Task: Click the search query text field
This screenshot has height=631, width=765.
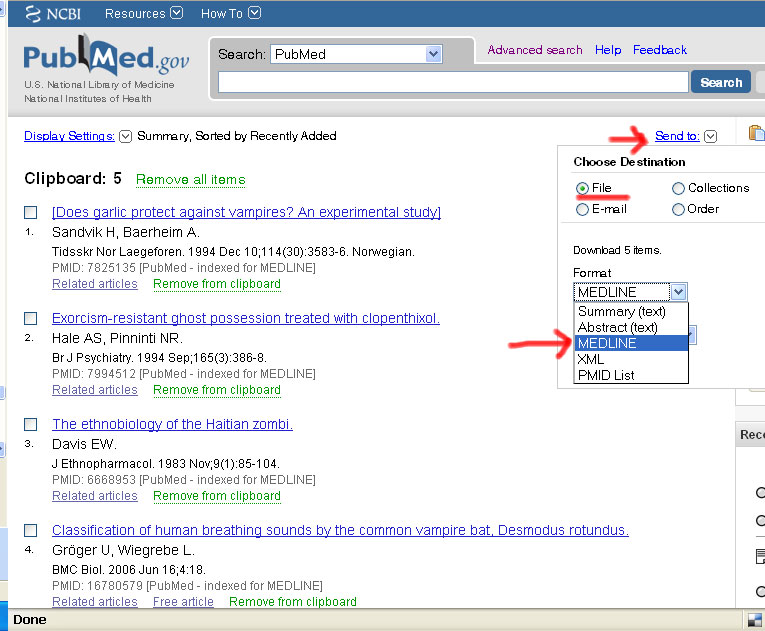Action: [x=453, y=82]
